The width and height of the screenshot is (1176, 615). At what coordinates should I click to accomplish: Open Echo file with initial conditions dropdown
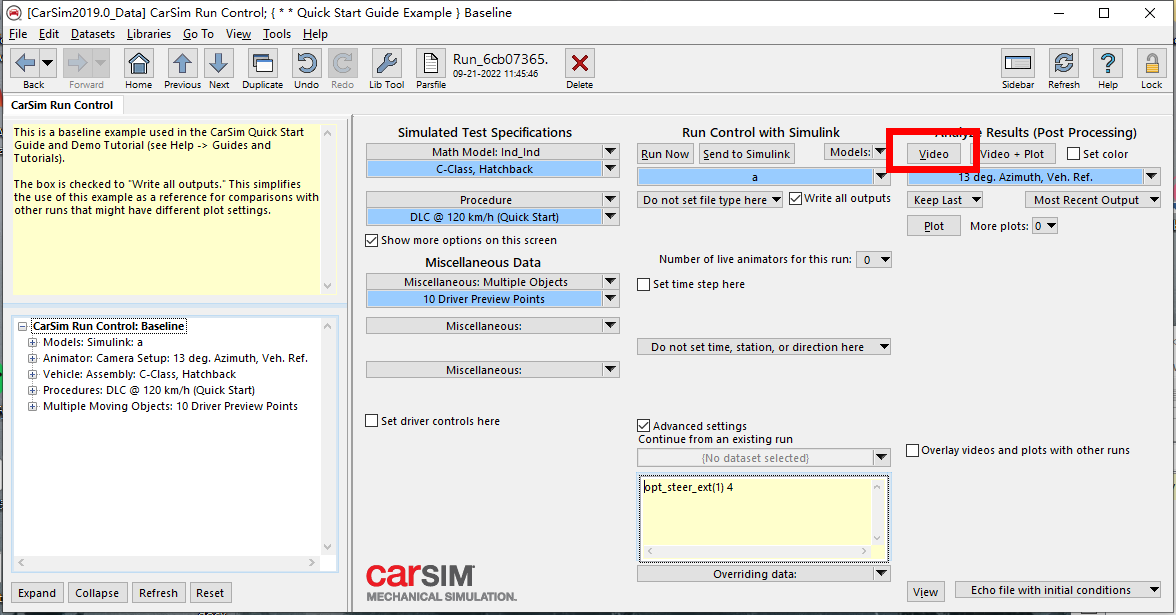(1058, 590)
